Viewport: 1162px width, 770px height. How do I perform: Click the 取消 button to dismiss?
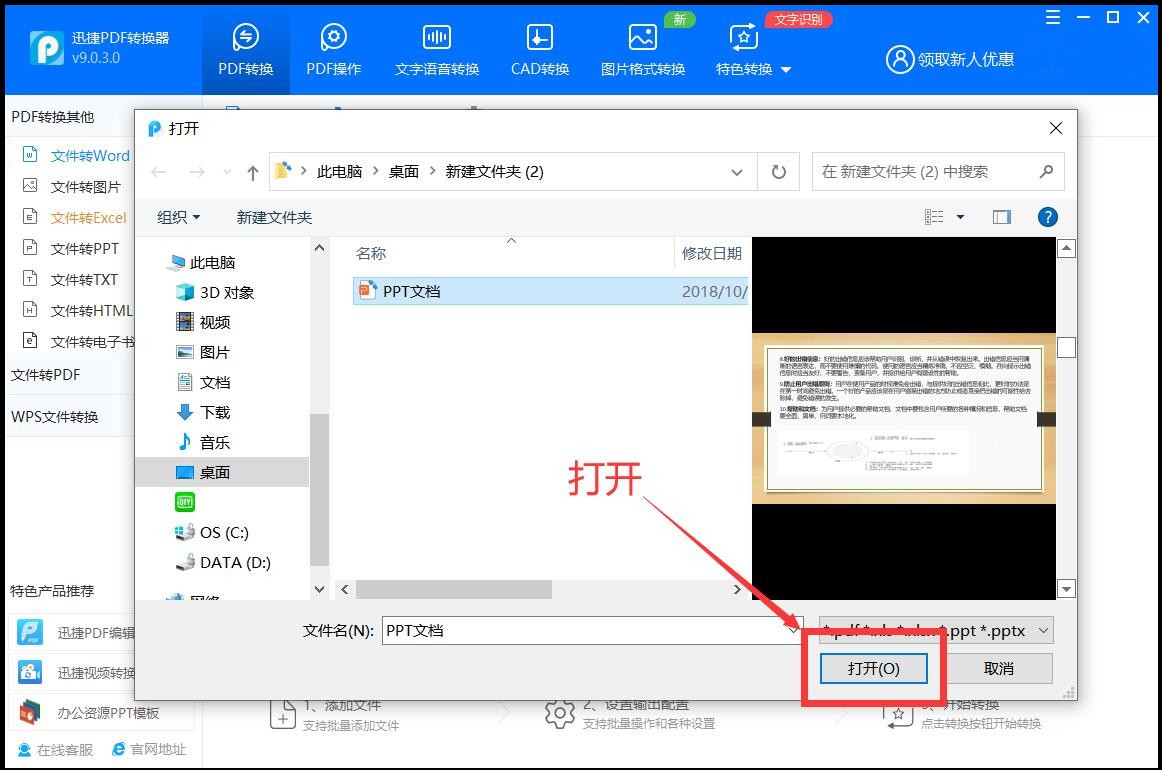(x=999, y=668)
